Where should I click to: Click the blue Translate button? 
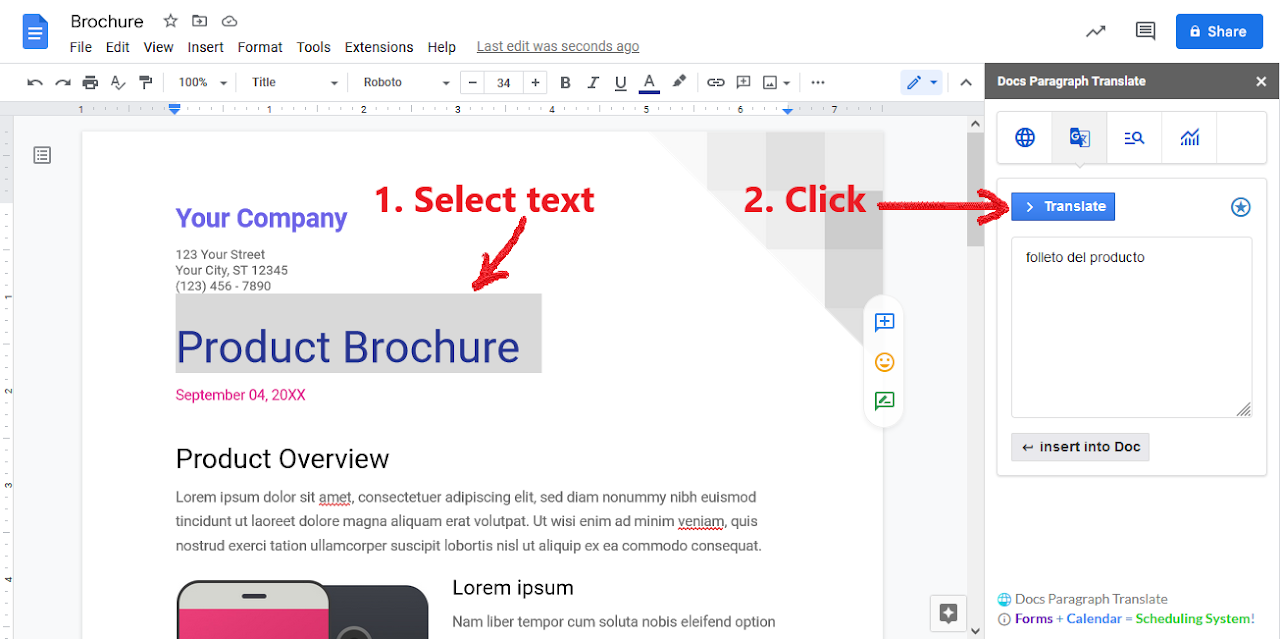coord(1063,207)
